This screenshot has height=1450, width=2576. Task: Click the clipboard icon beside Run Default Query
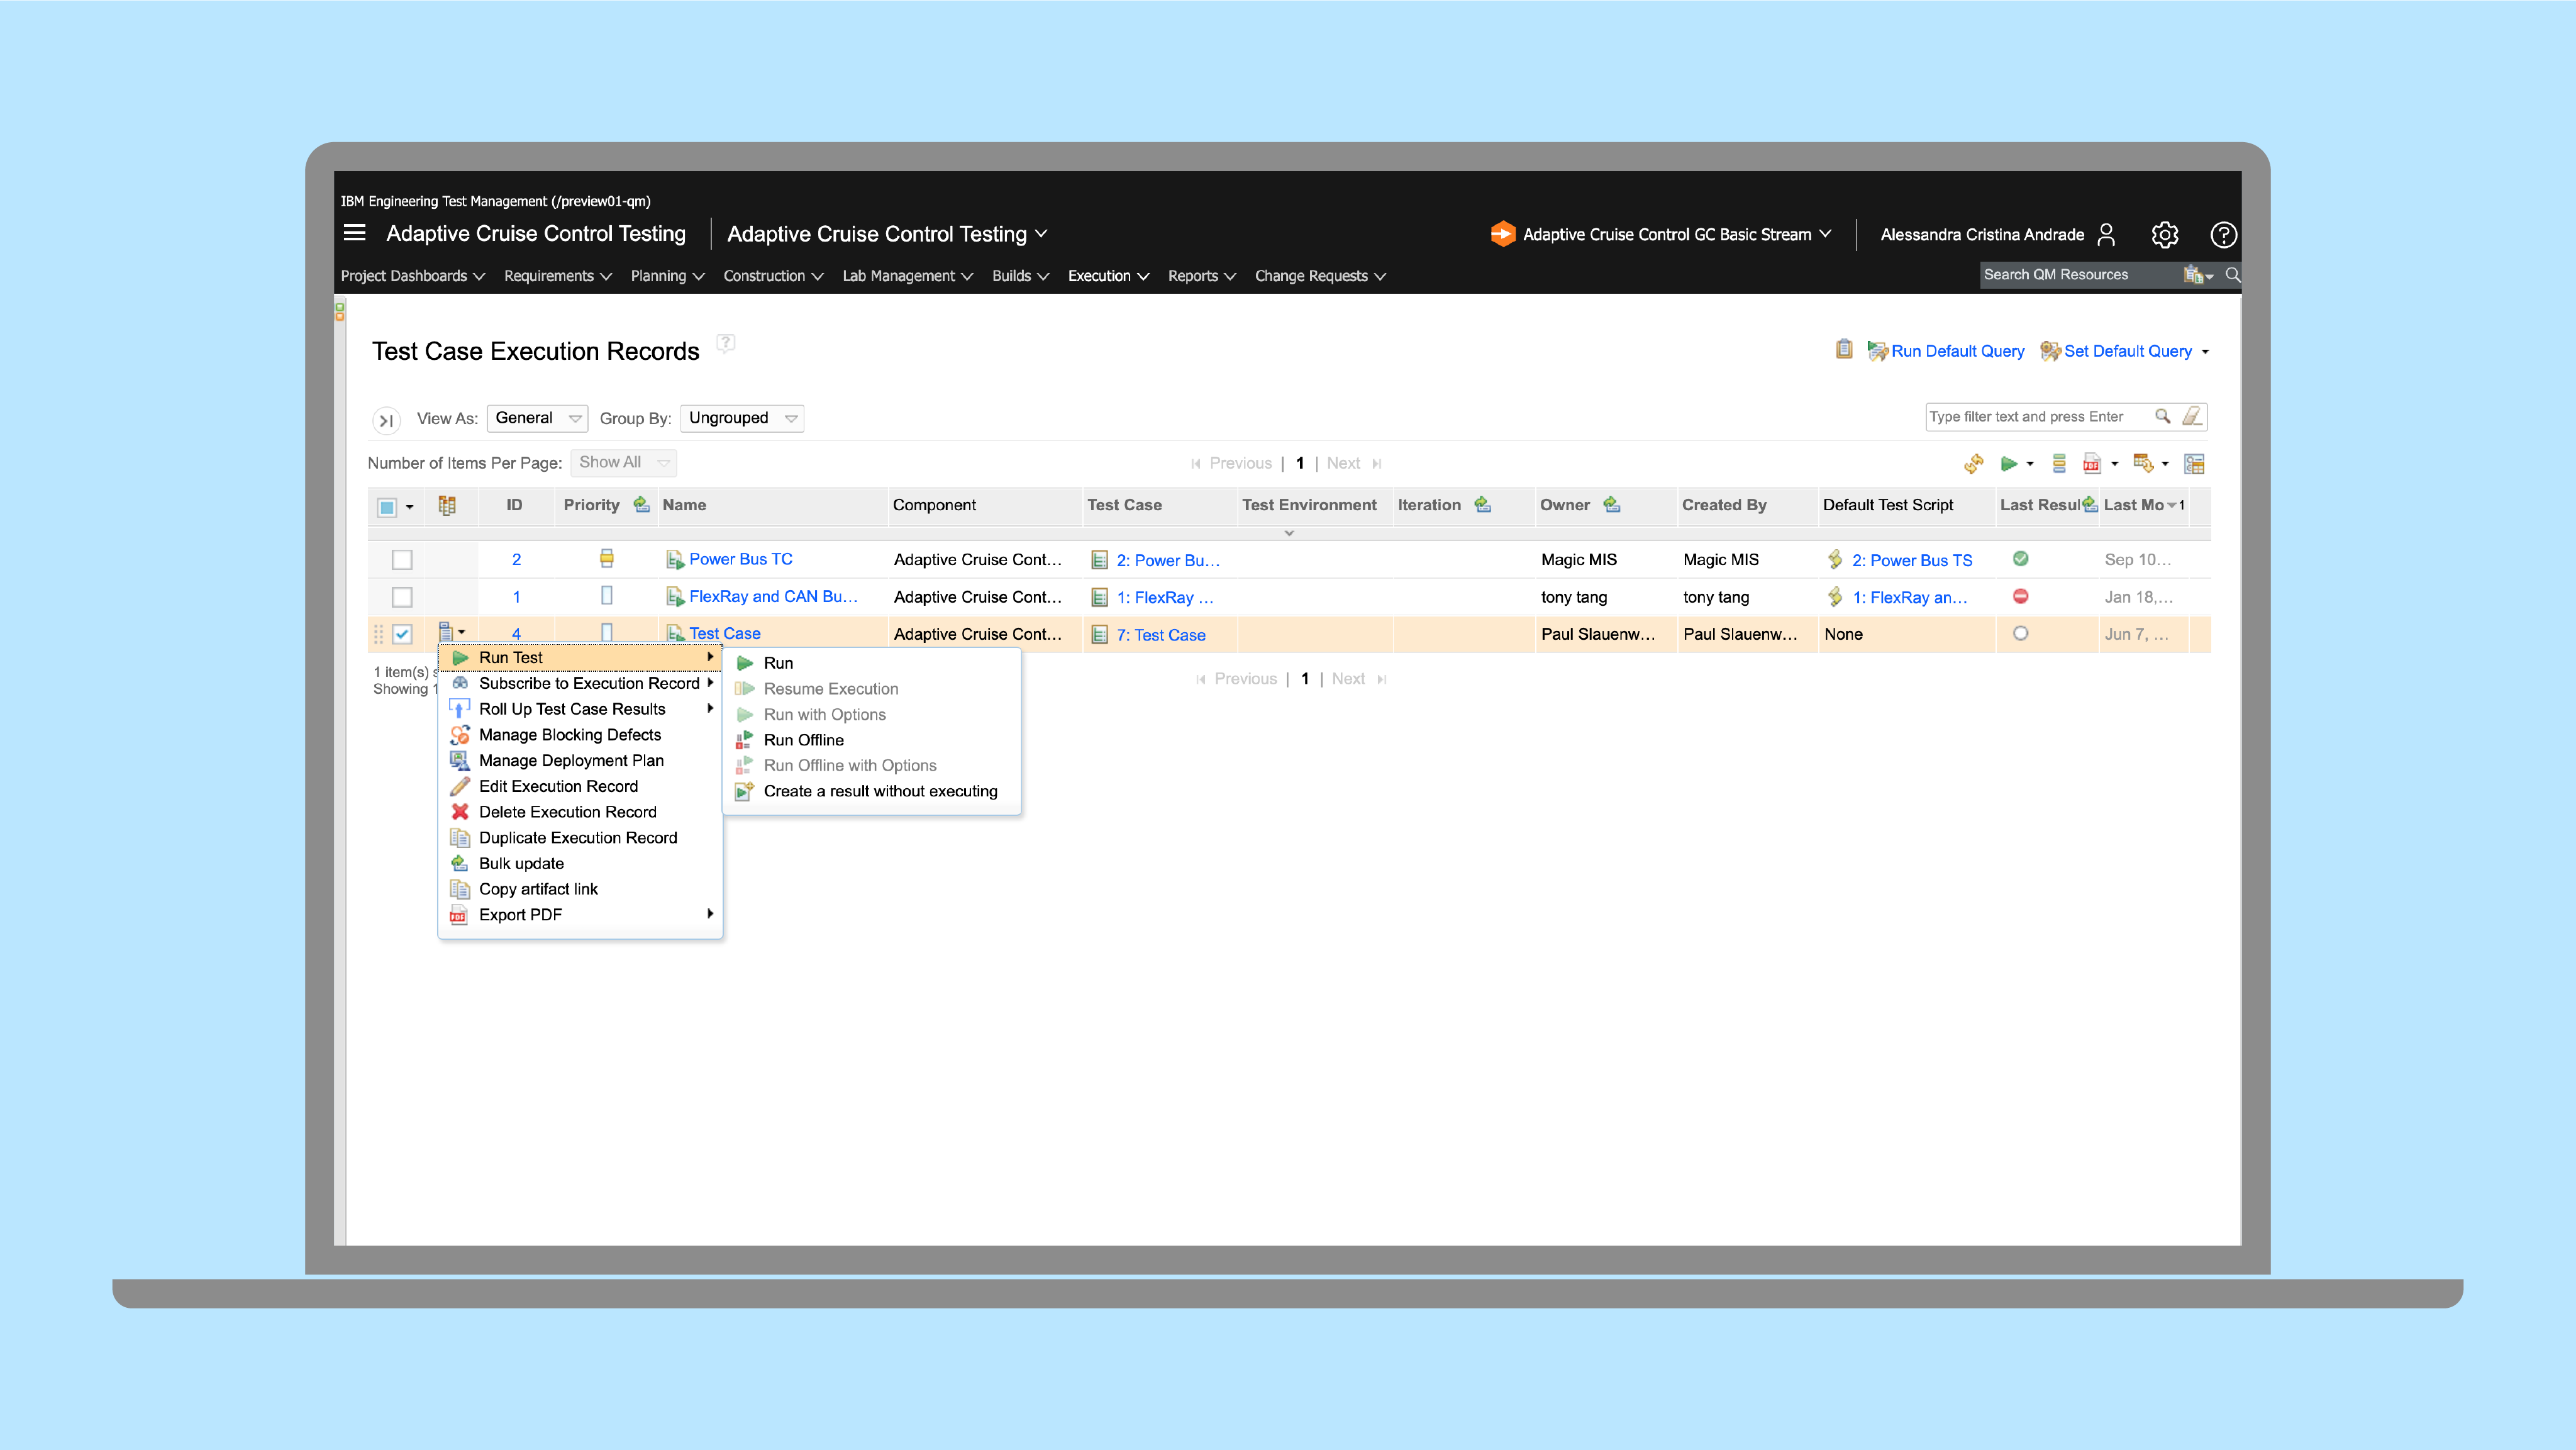point(1844,350)
